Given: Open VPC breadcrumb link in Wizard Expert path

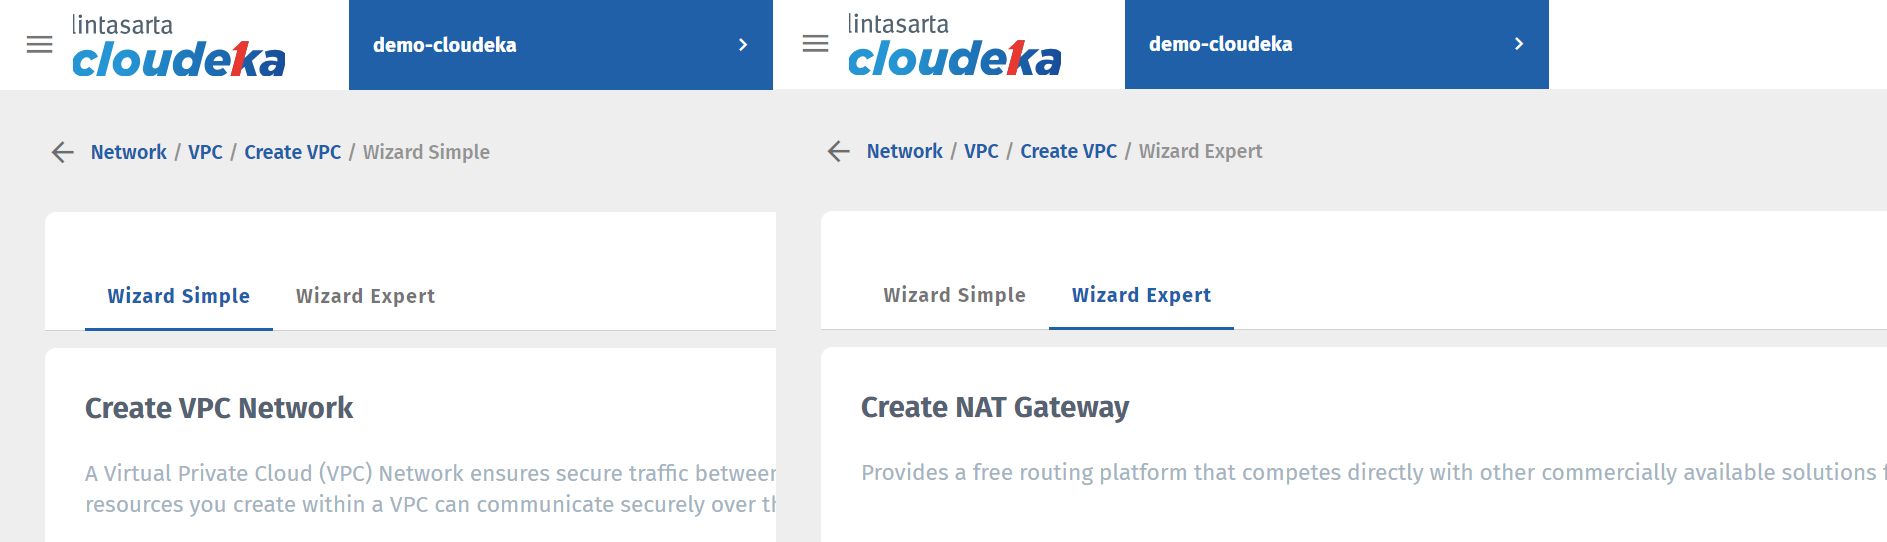Looking at the screenshot, I should click(981, 151).
